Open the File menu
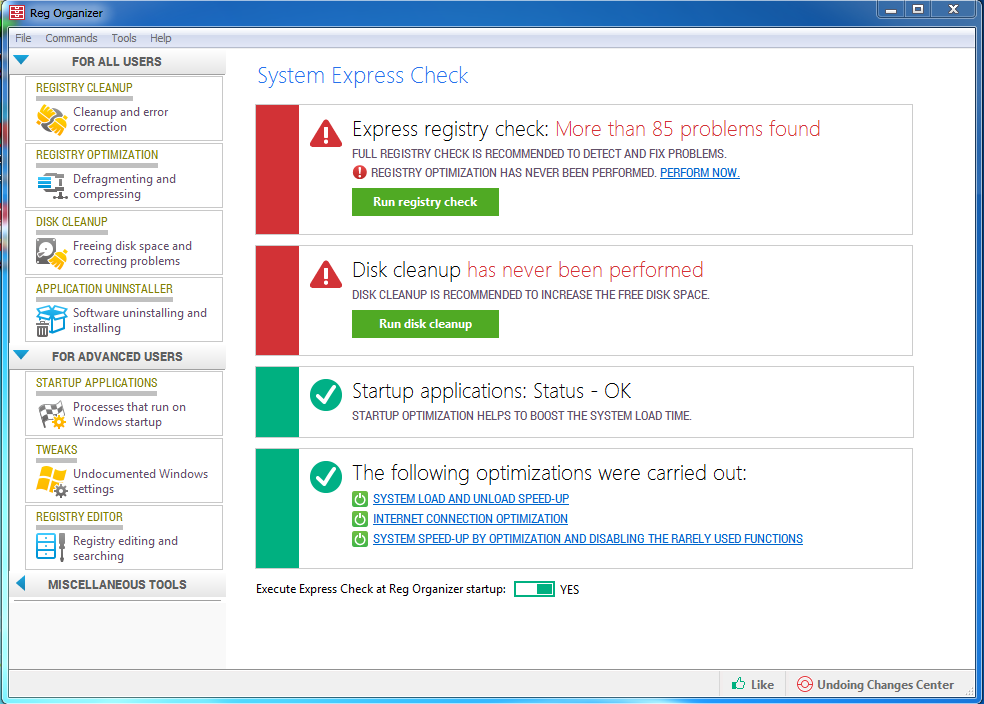 [x=23, y=38]
